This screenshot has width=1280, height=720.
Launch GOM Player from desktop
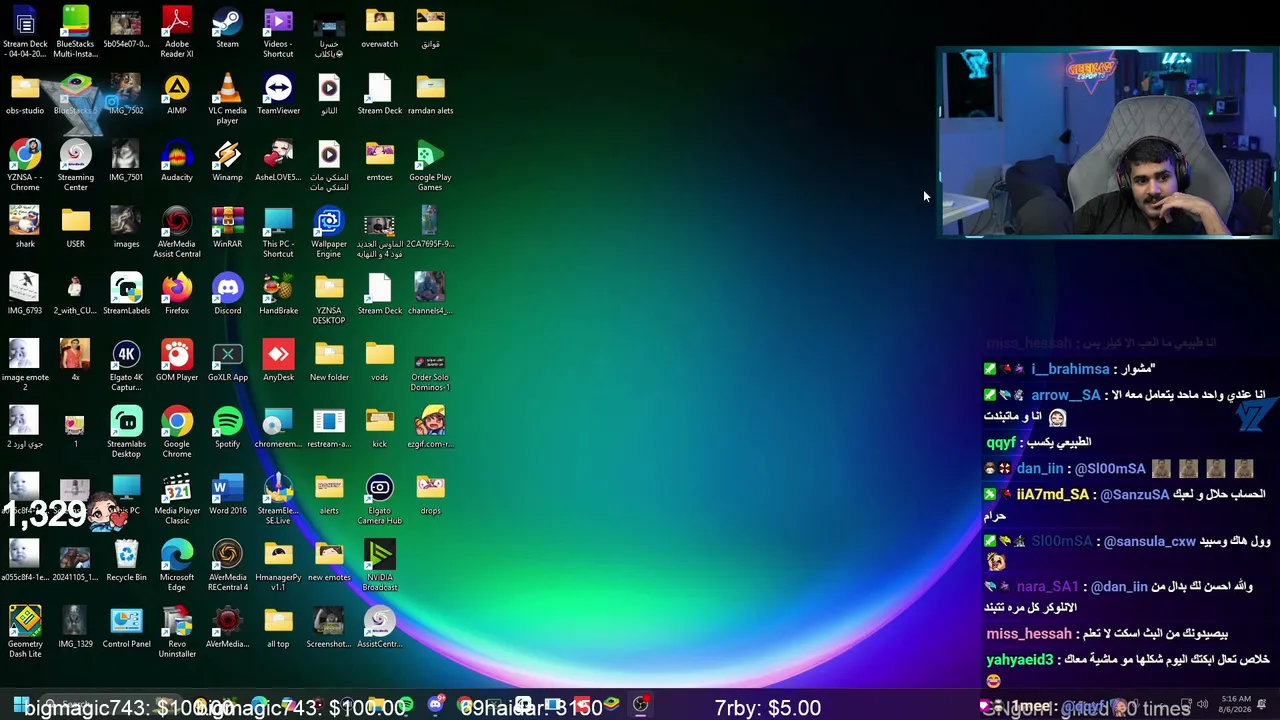(177, 361)
